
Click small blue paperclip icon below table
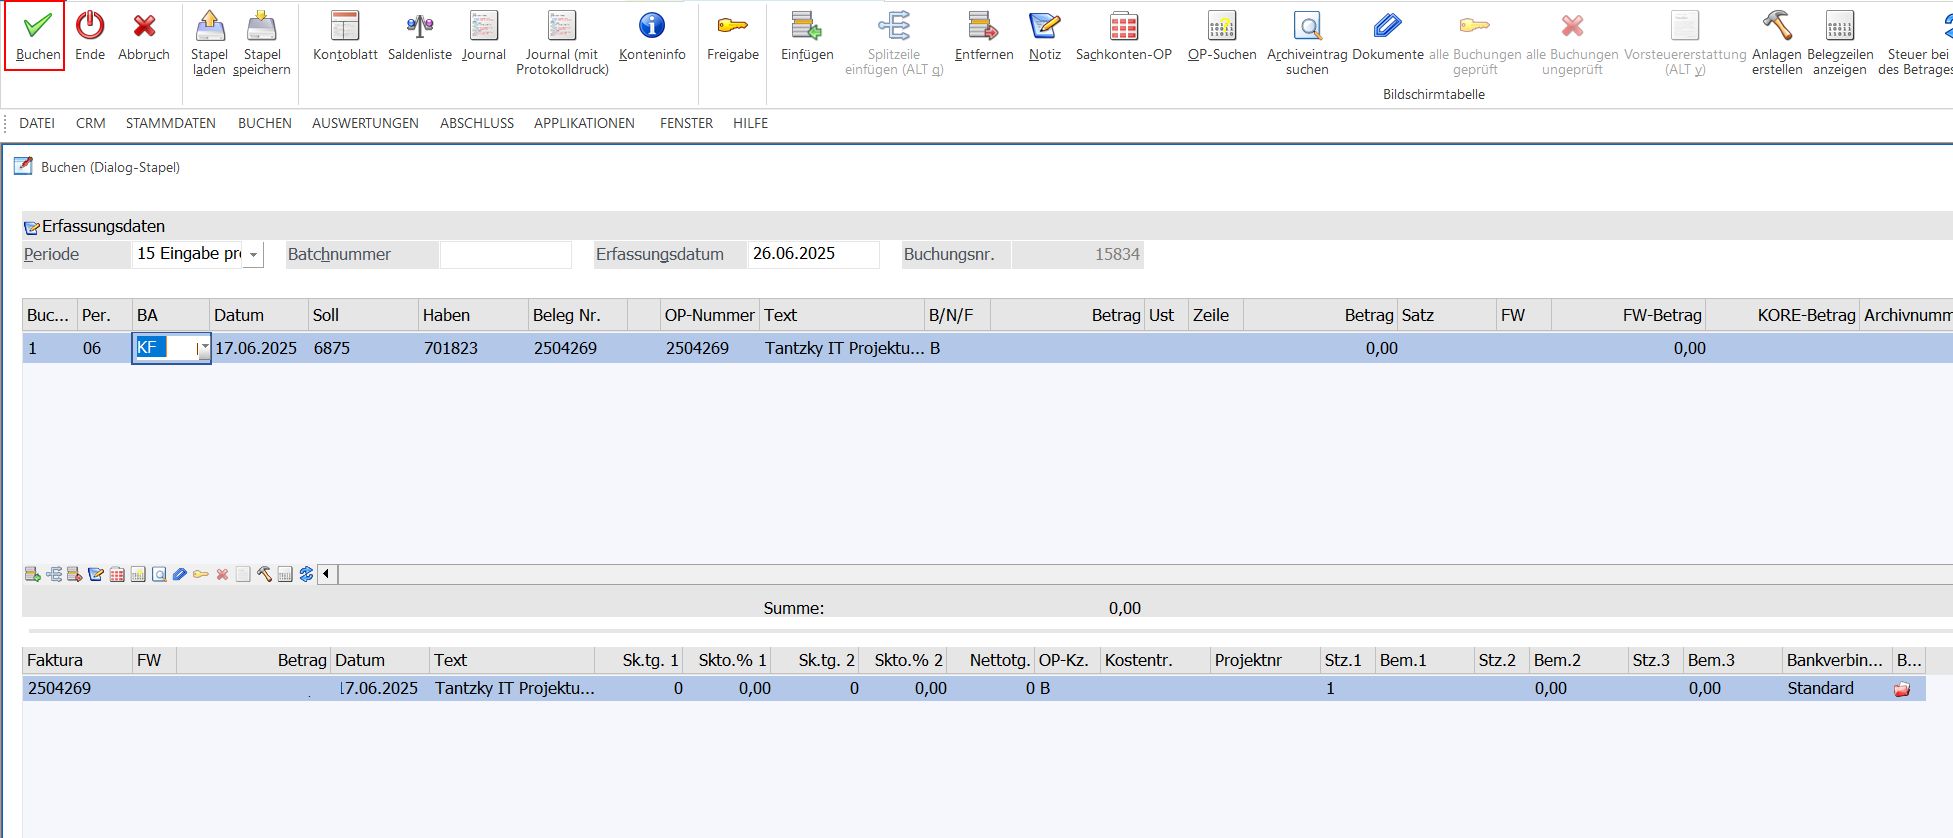180,574
